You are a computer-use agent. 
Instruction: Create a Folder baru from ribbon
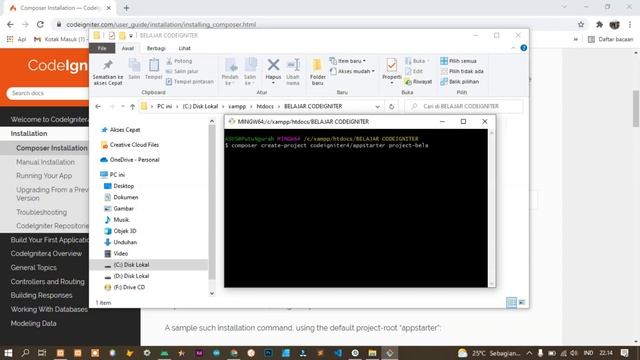(317, 72)
